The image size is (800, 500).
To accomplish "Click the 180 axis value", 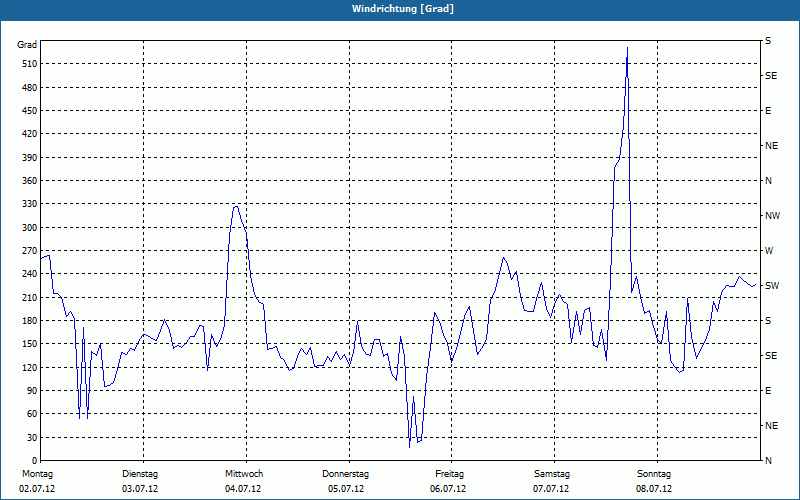I will pyautogui.click(x=31, y=320).
